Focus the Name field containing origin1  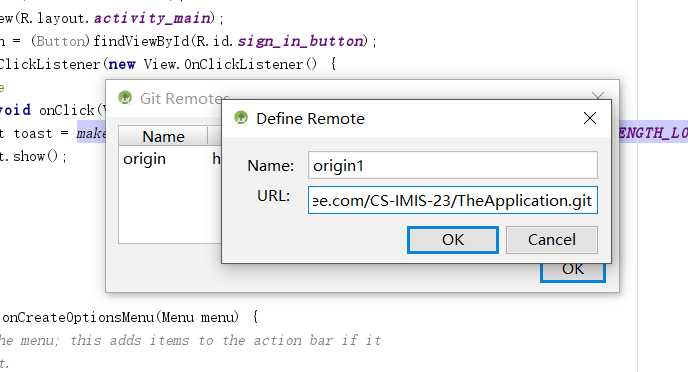pyautogui.click(x=453, y=165)
